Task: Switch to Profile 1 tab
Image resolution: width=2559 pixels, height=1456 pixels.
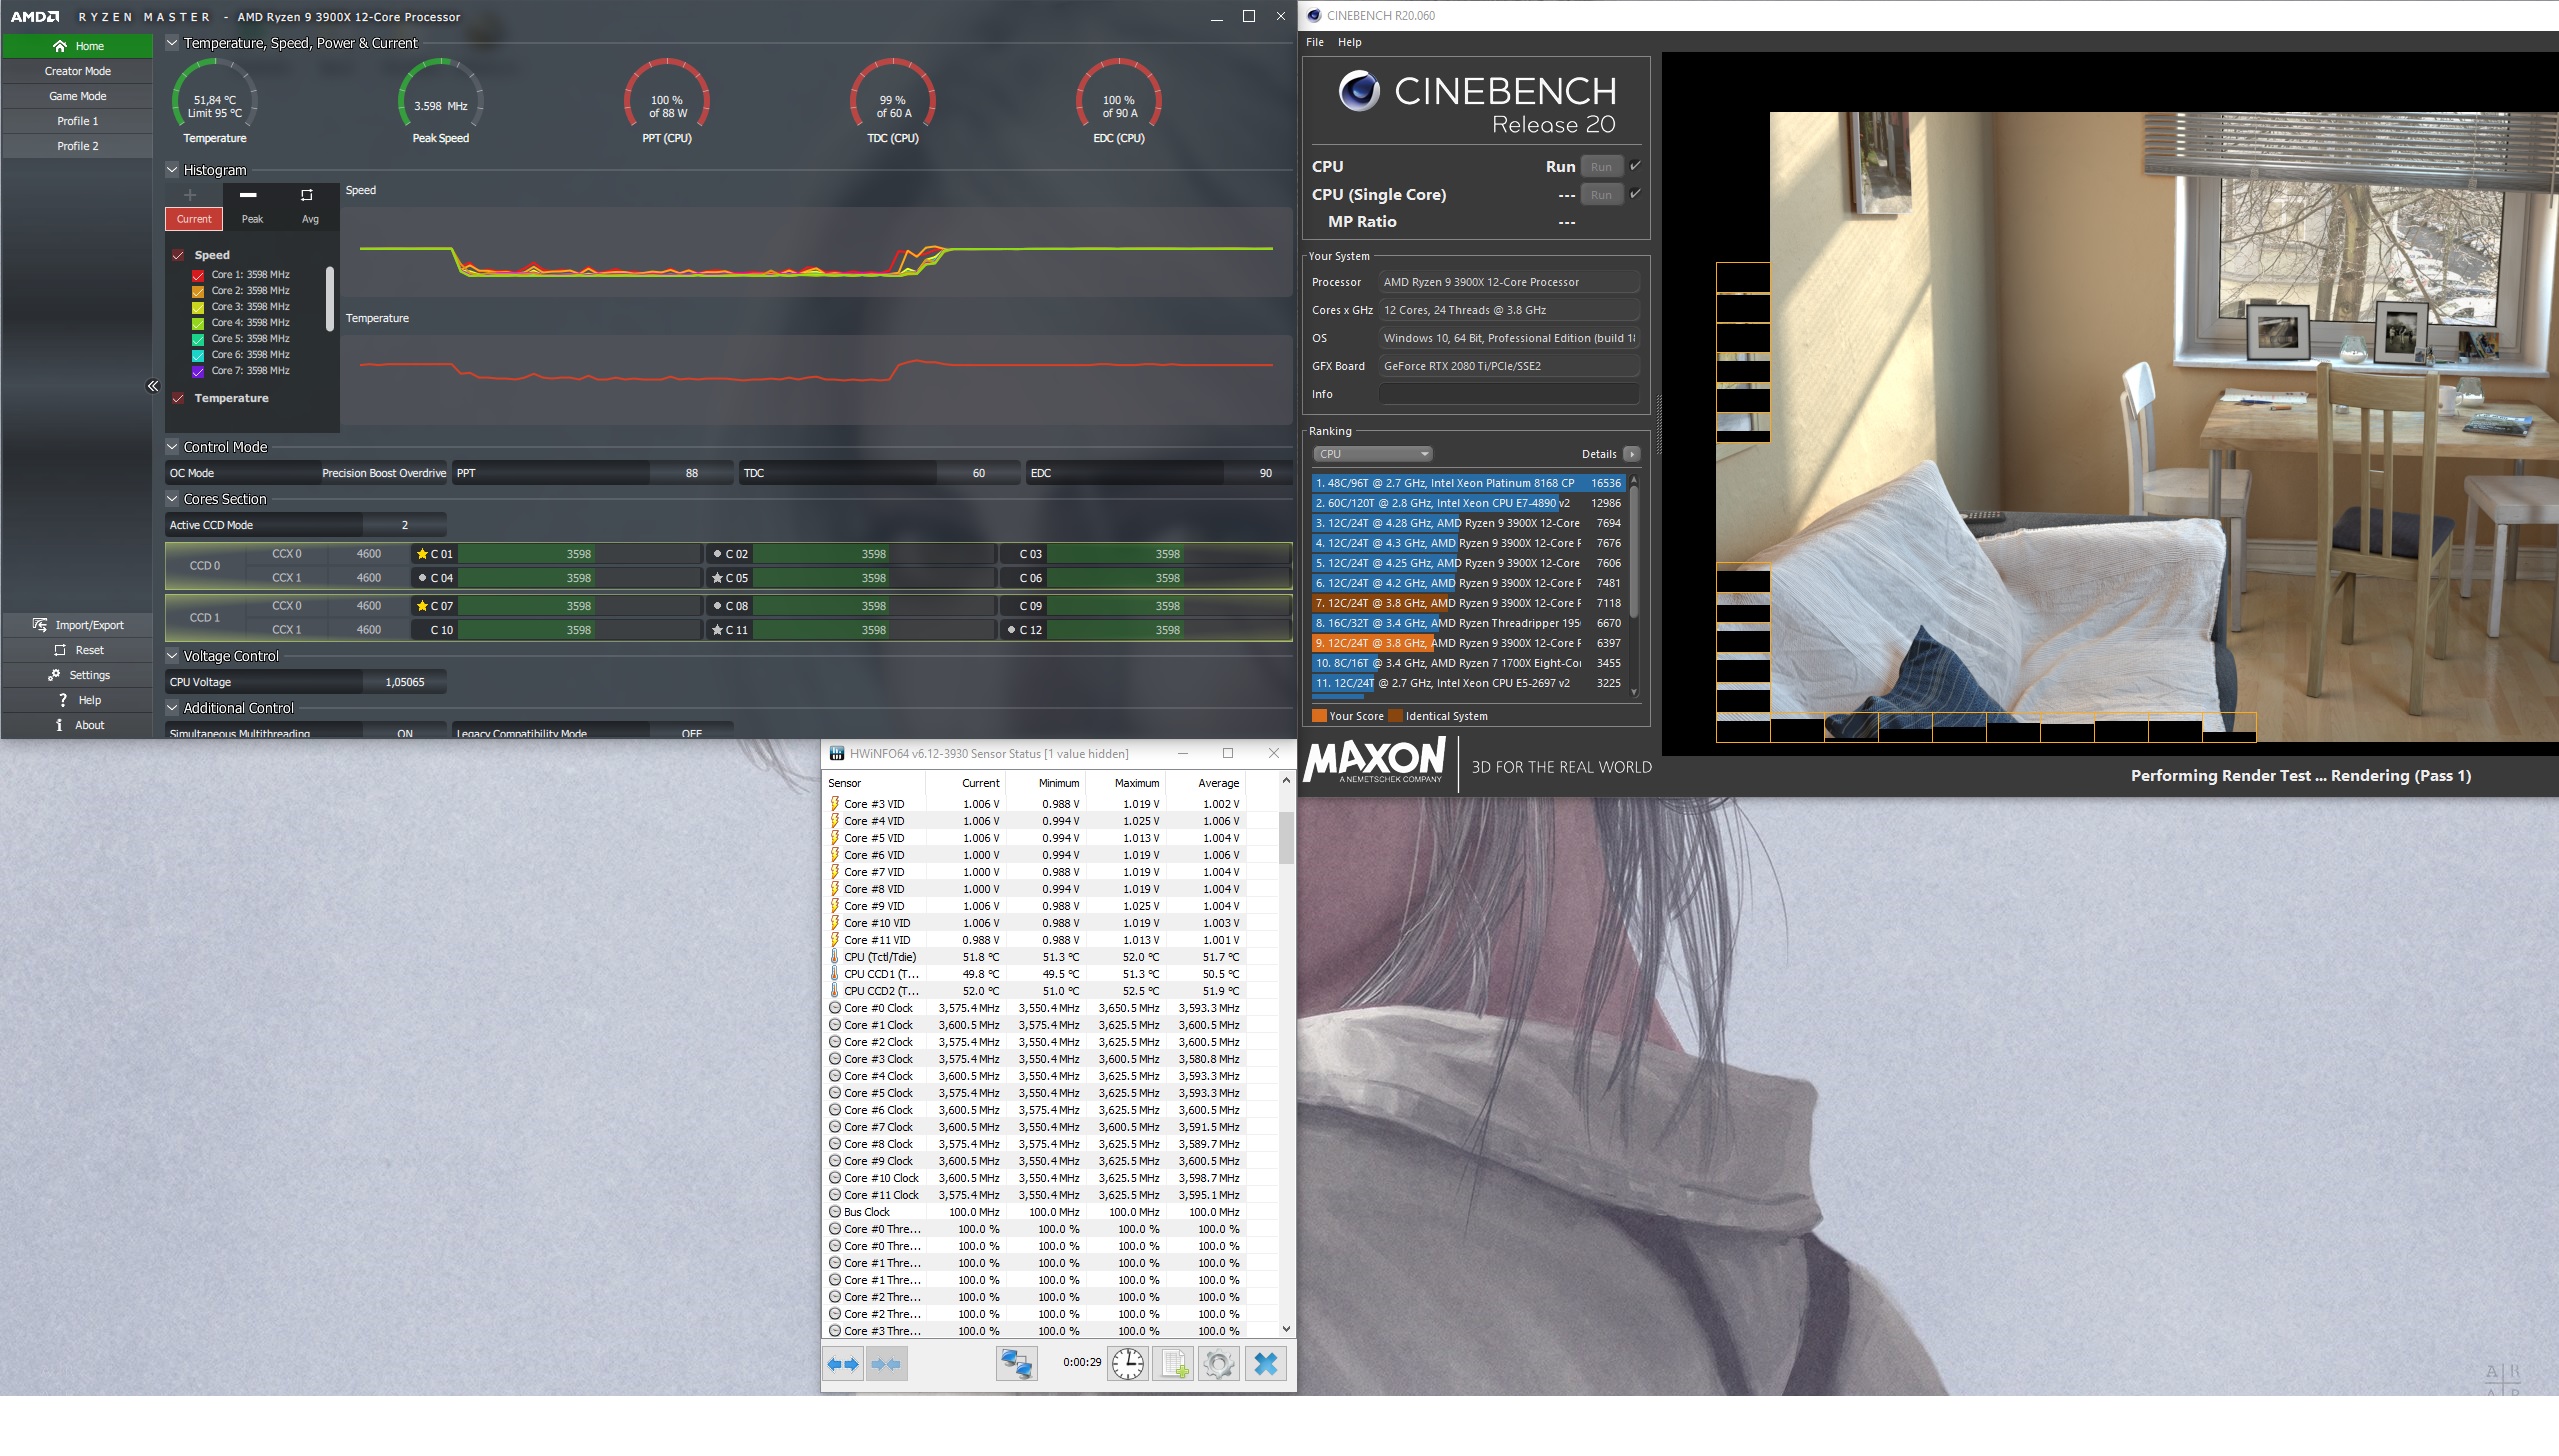Action: pos(77,121)
